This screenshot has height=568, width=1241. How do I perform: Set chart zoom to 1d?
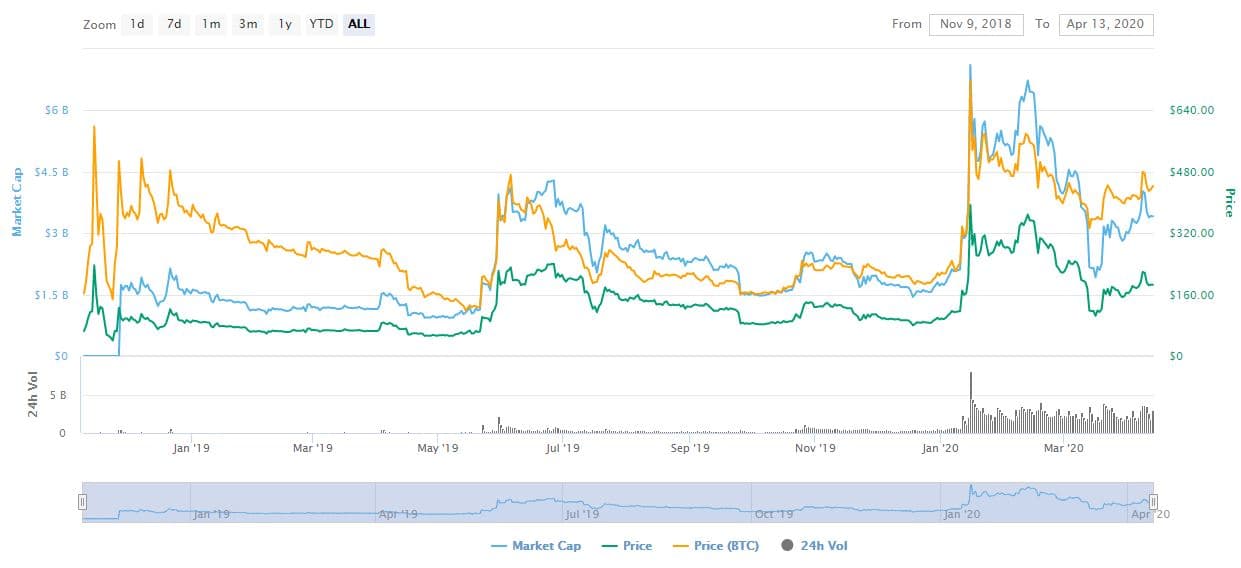pyautogui.click(x=137, y=24)
